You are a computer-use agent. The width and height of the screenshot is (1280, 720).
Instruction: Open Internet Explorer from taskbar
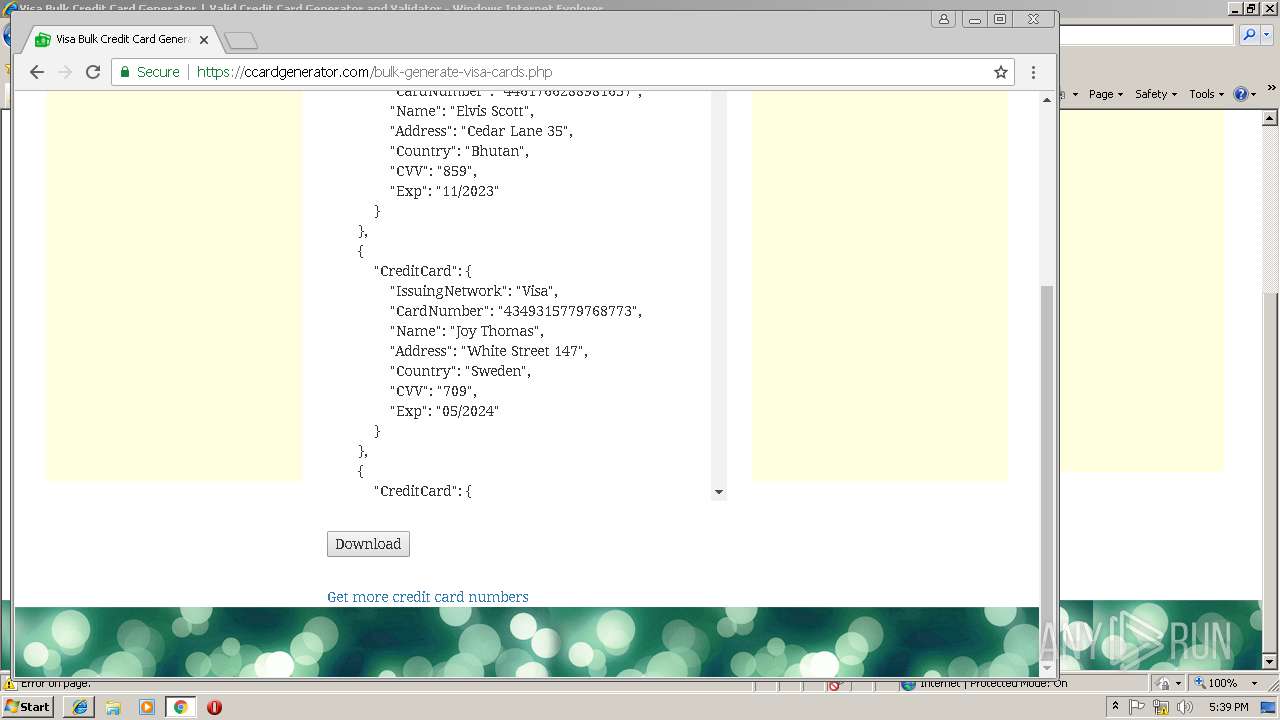click(x=80, y=706)
